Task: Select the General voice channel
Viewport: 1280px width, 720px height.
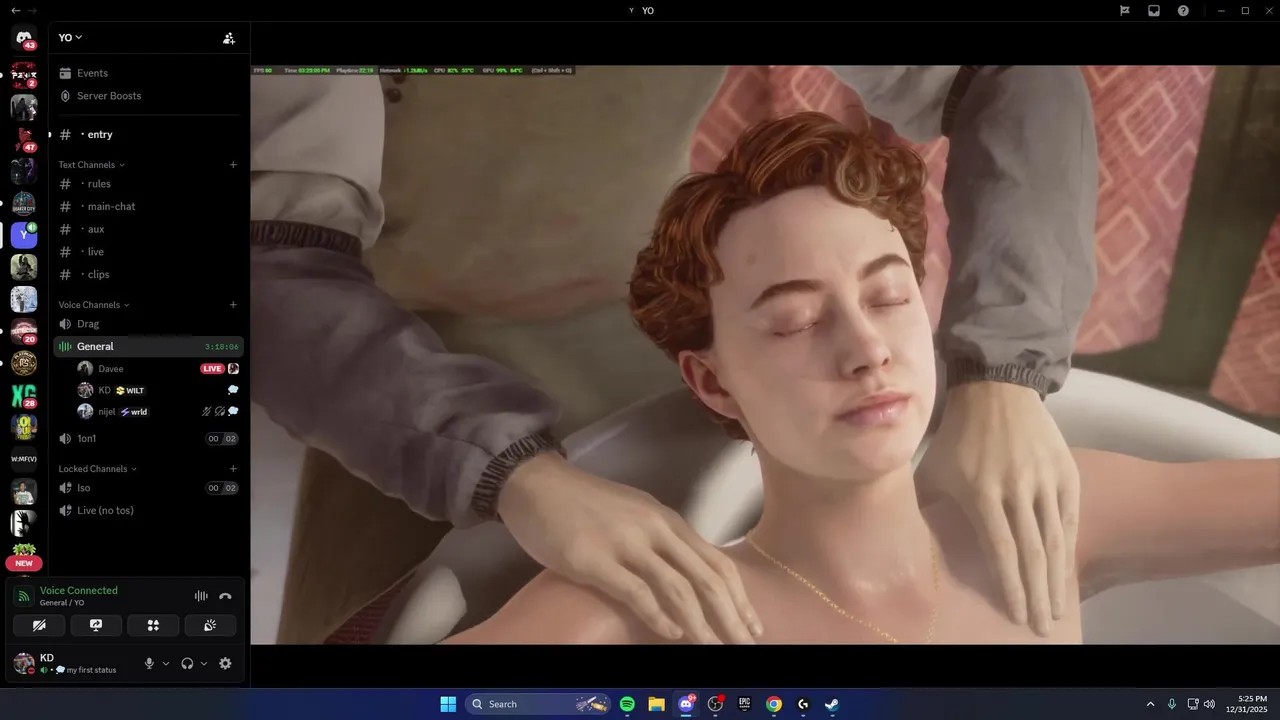Action: (x=148, y=346)
